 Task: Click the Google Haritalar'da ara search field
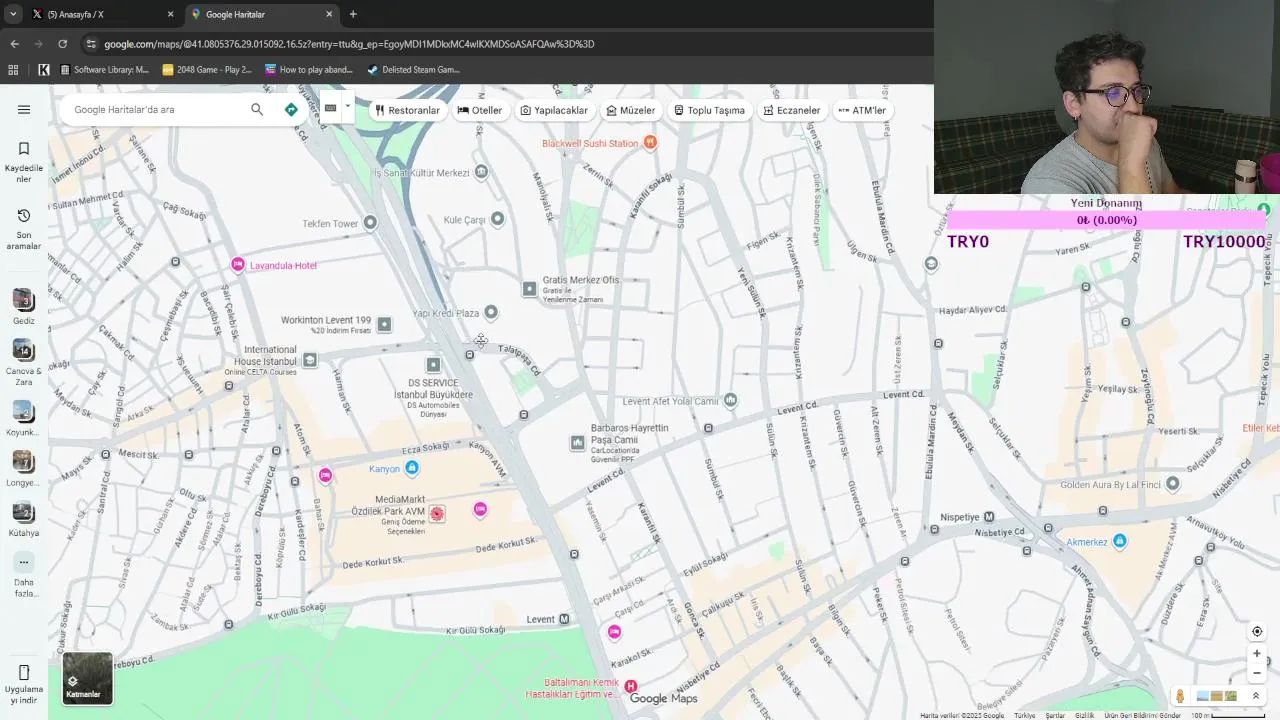tap(155, 110)
